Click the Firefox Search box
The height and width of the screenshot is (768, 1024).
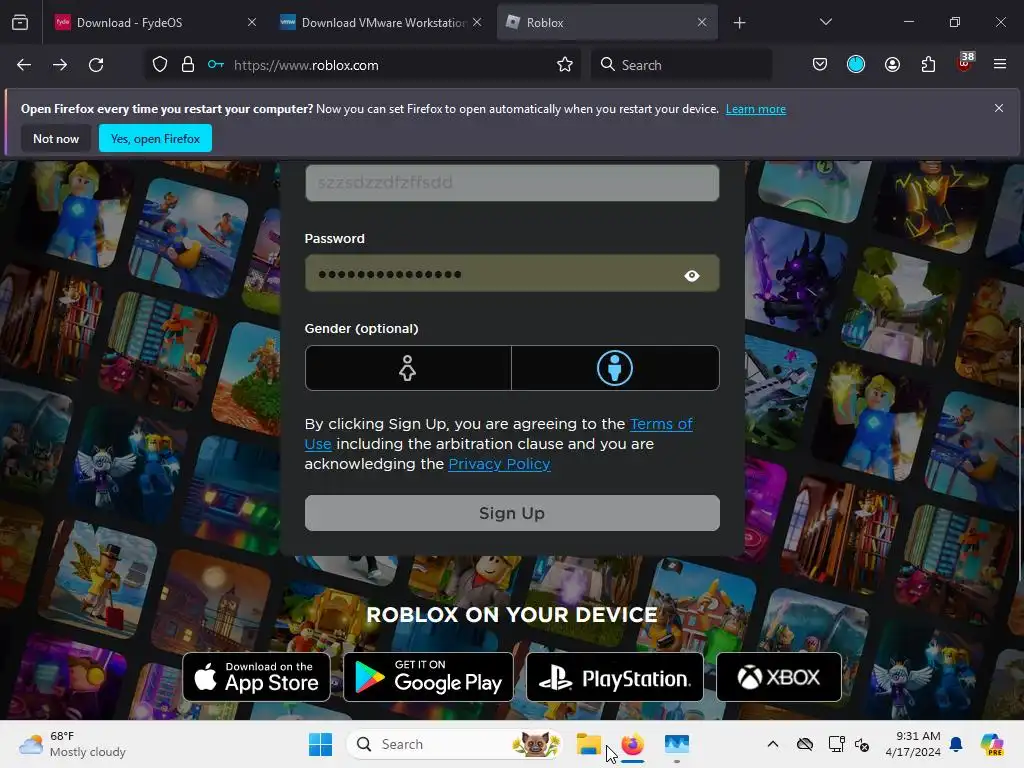click(x=682, y=65)
